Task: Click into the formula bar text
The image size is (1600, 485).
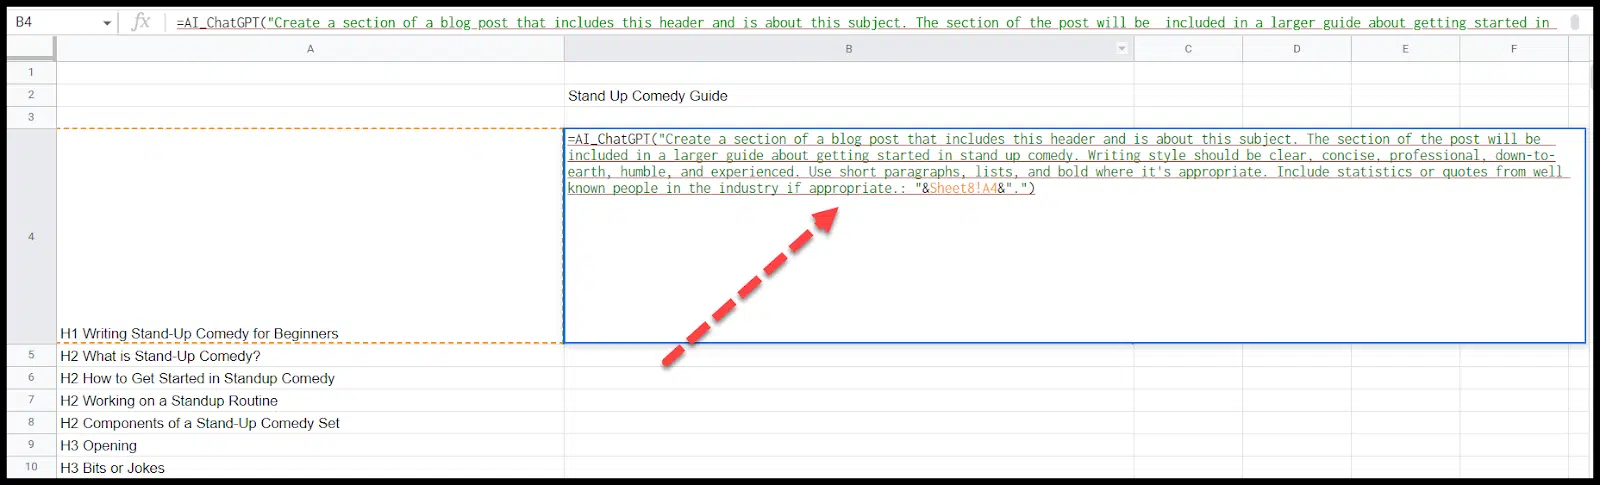Action: pyautogui.click(x=860, y=22)
